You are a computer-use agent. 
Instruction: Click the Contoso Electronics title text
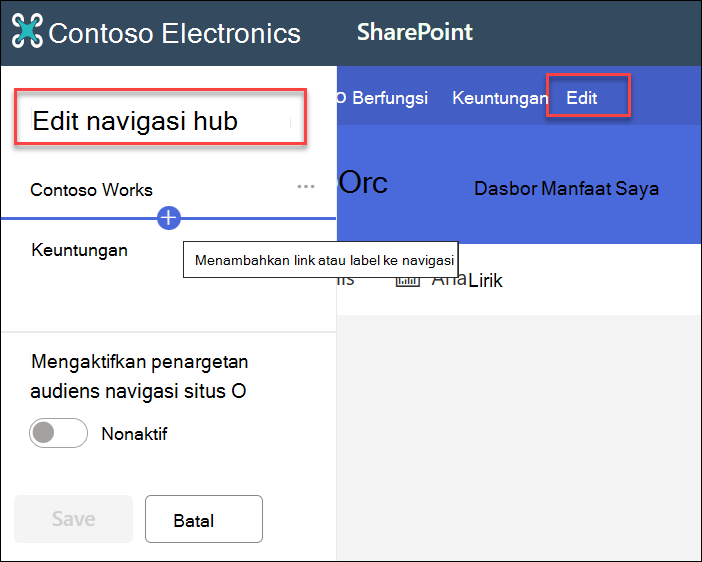coord(174,33)
